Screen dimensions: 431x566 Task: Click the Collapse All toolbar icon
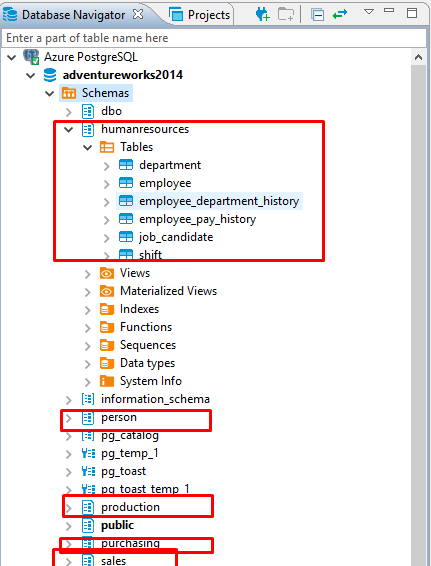pyautogui.click(x=317, y=15)
